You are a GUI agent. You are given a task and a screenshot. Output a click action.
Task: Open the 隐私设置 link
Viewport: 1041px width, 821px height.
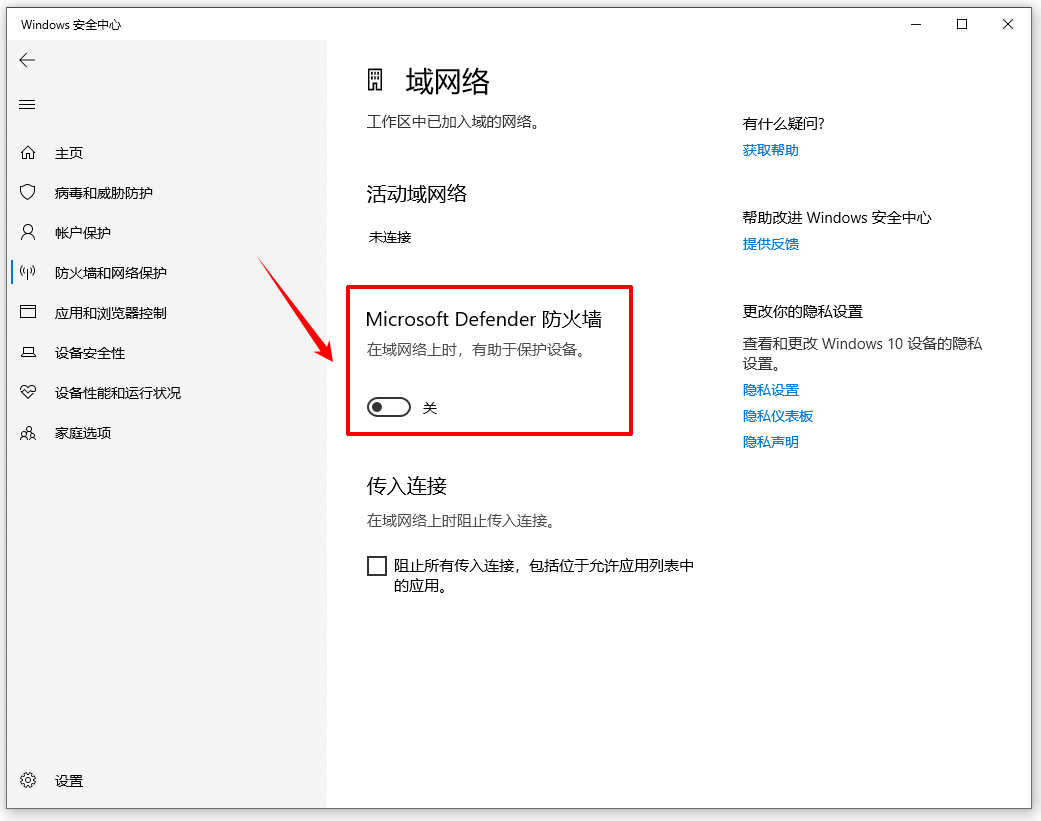click(770, 390)
